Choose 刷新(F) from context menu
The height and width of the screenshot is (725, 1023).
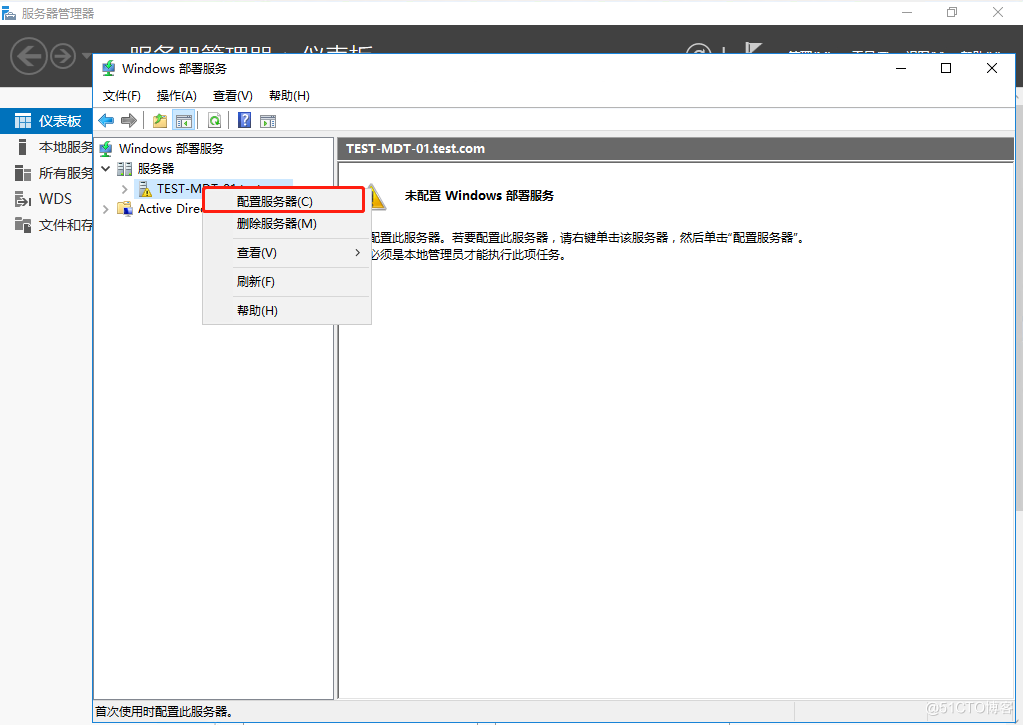(287, 282)
